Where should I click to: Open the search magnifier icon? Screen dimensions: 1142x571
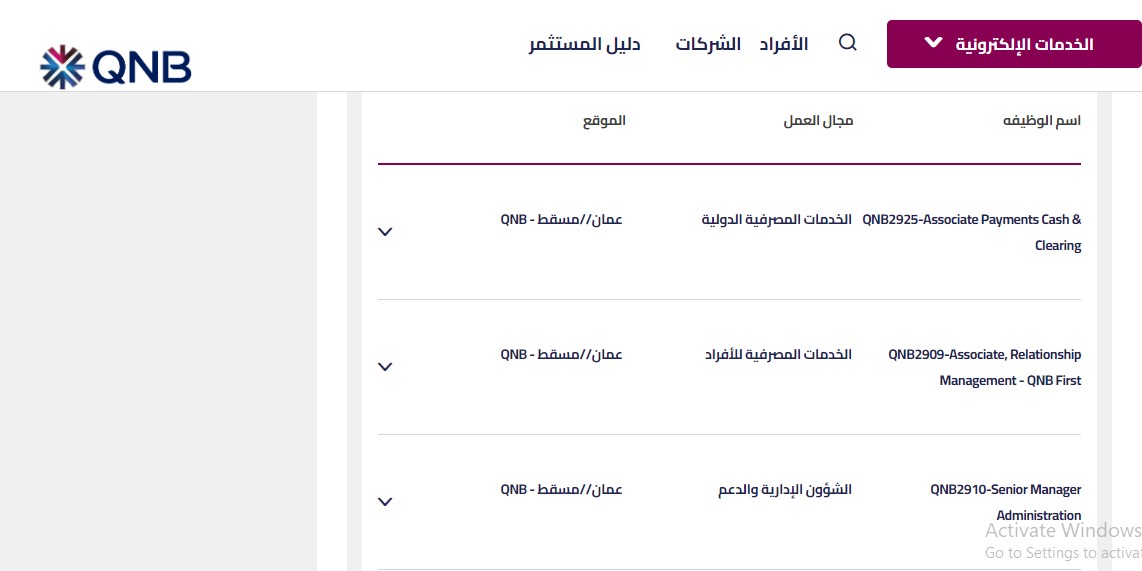click(848, 43)
